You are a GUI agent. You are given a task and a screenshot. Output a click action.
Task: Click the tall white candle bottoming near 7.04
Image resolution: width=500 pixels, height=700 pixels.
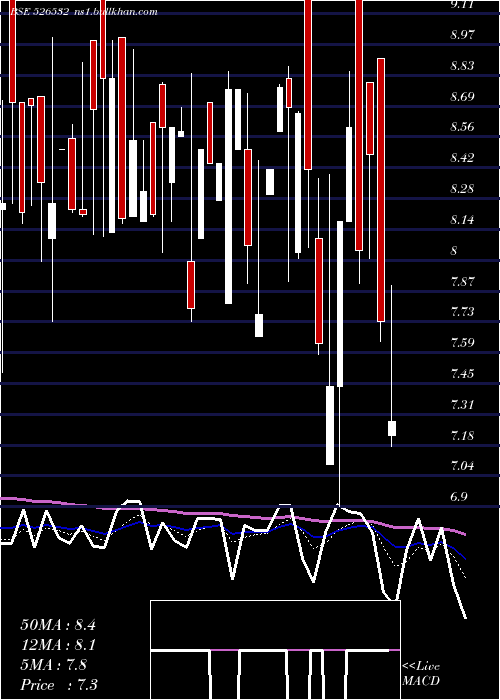(330, 425)
